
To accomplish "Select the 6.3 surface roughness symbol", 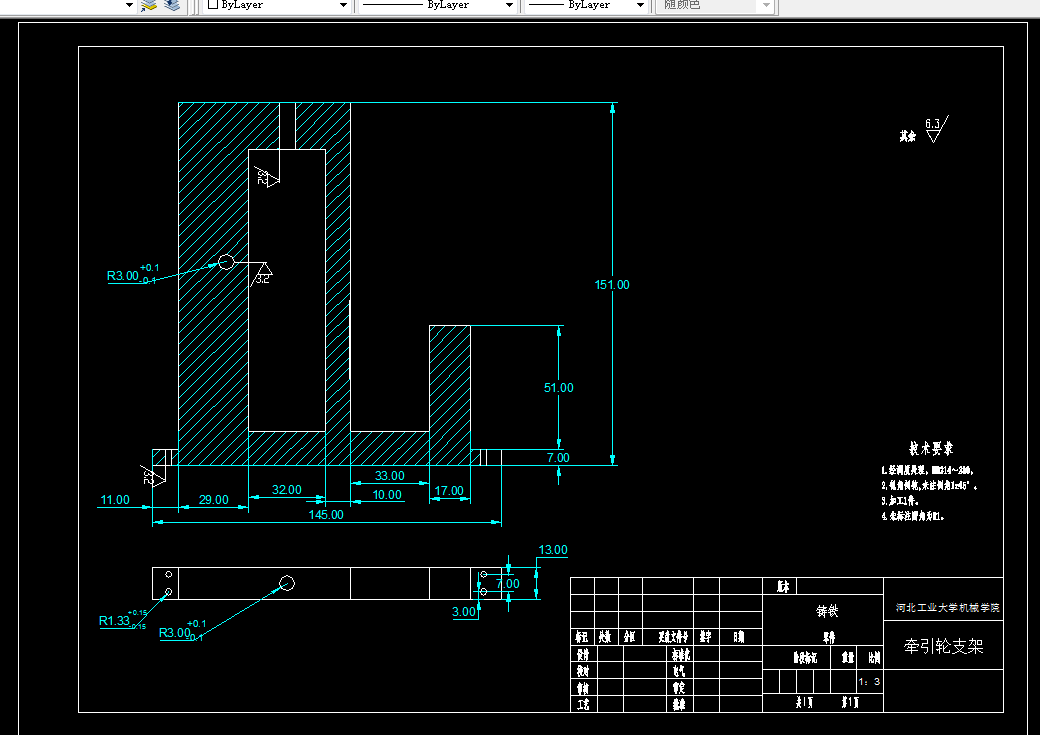I will (x=936, y=129).
